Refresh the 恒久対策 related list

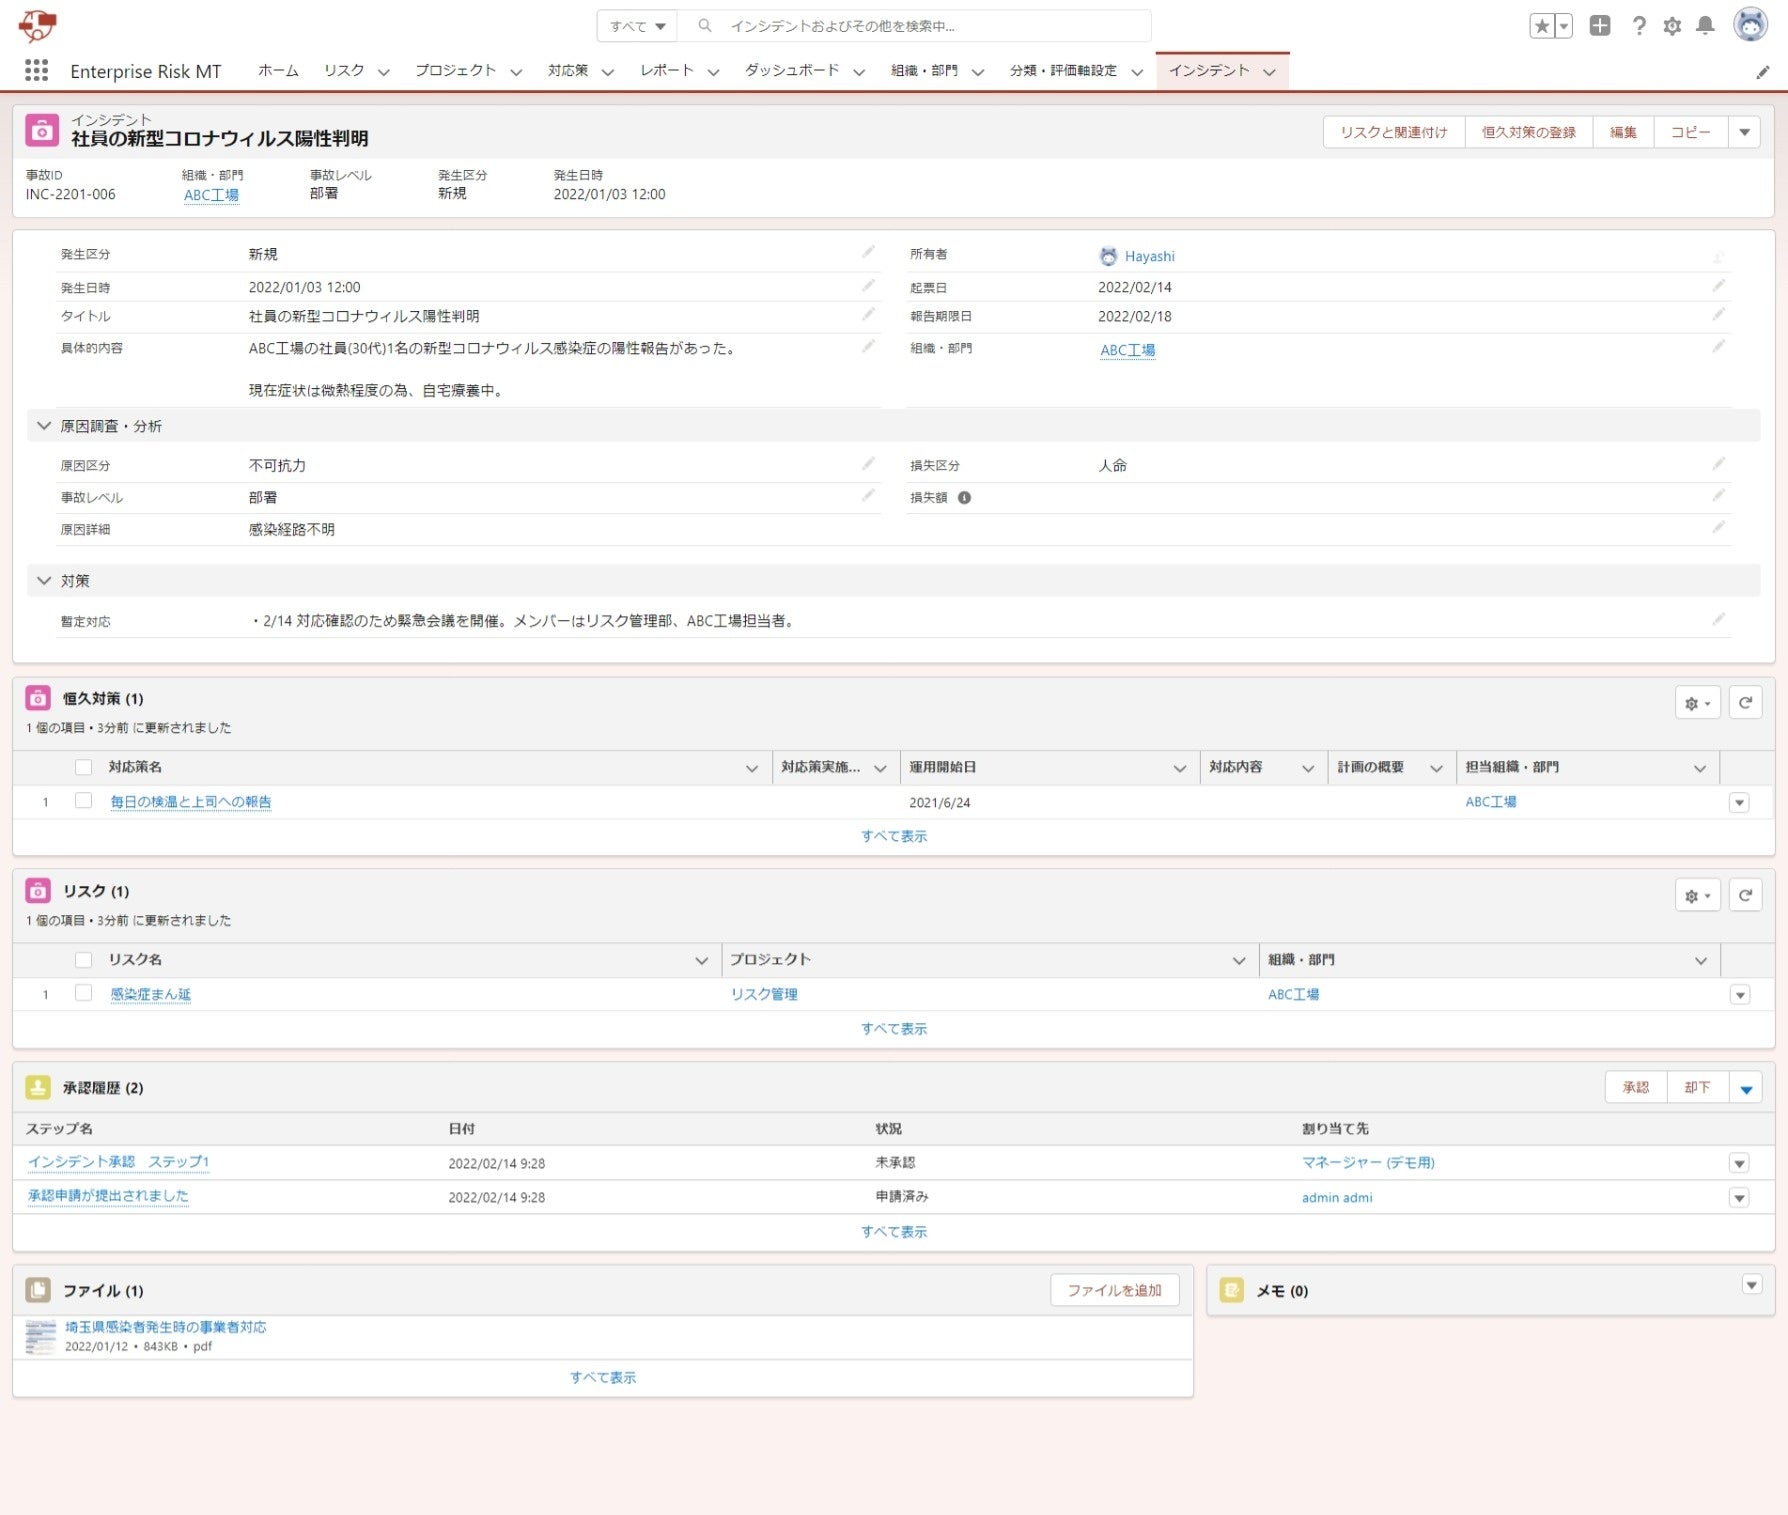coord(1745,703)
